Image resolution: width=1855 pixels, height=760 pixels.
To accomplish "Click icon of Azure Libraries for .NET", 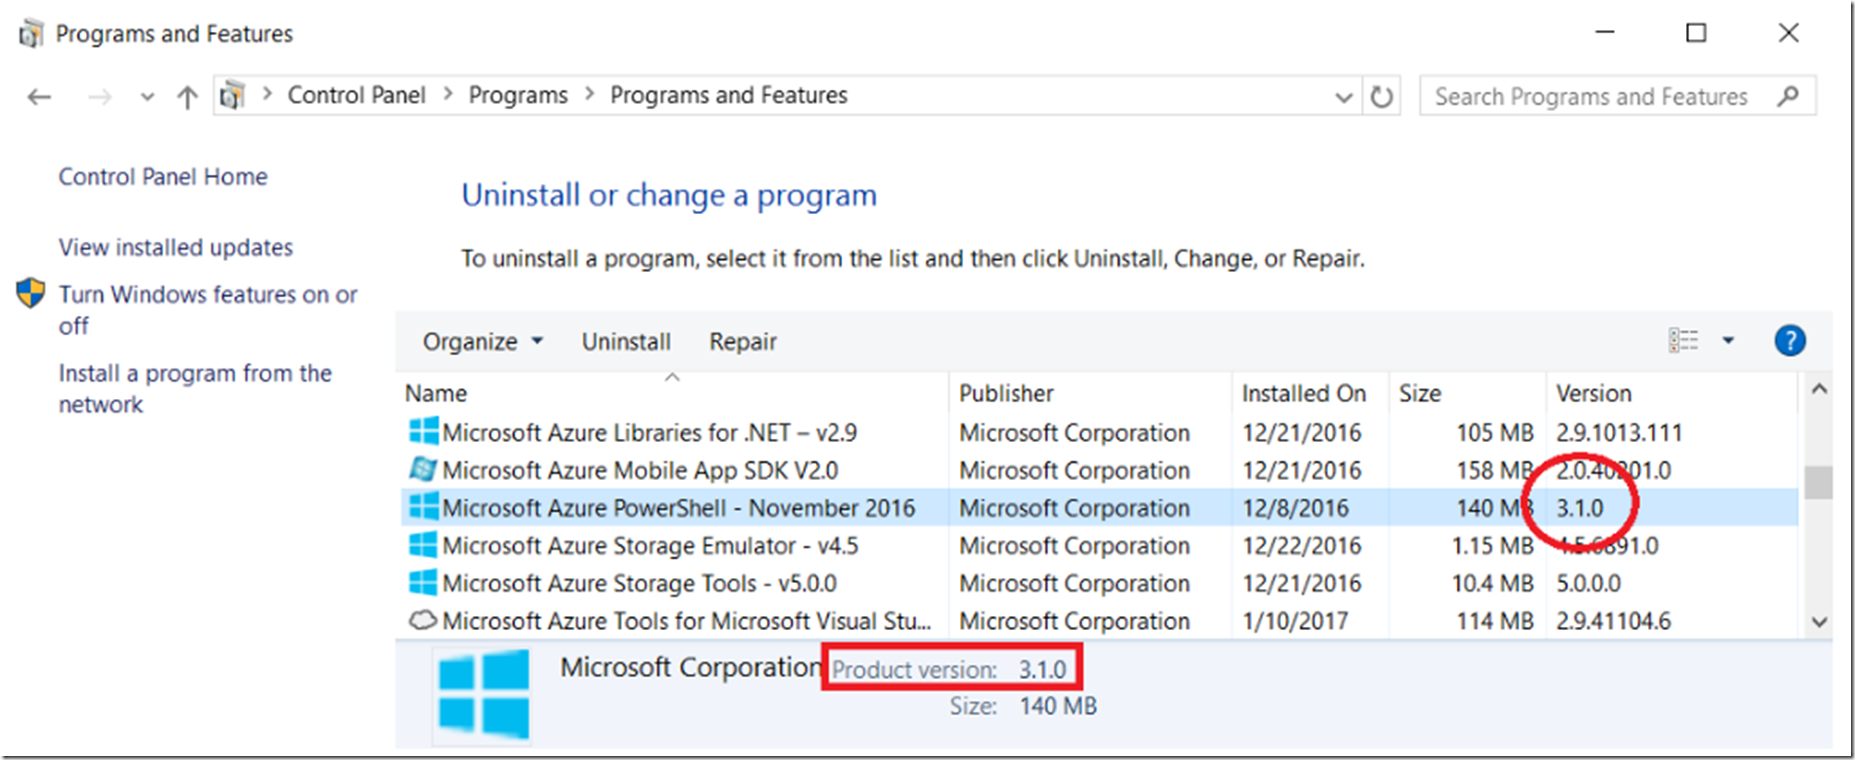I will click(x=423, y=432).
